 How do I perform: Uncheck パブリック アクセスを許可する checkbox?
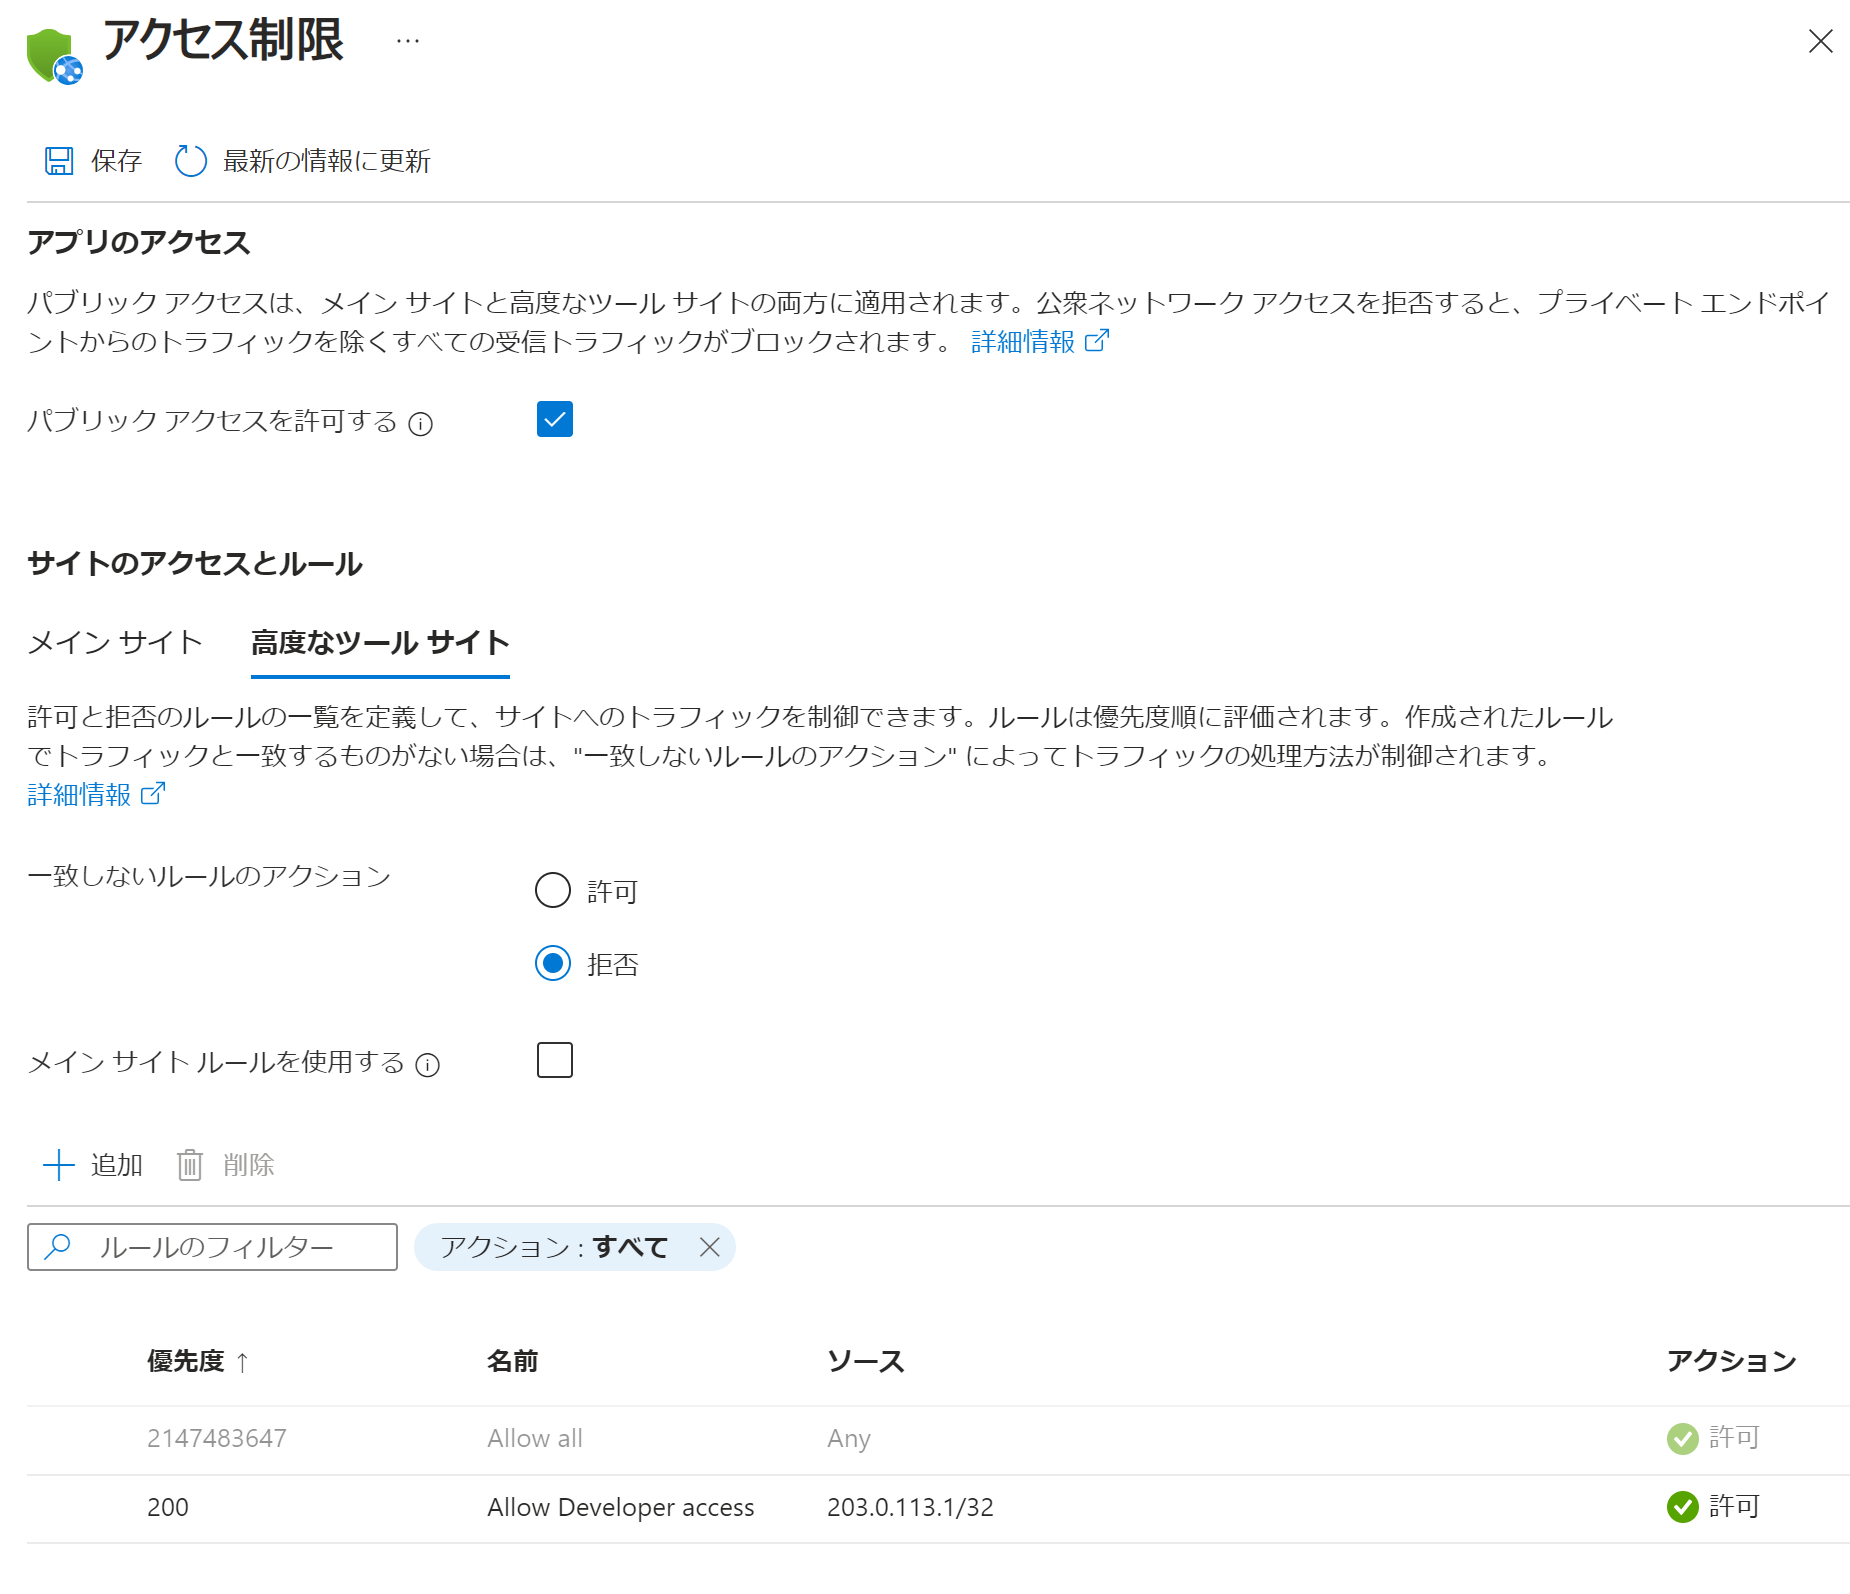click(x=555, y=419)
